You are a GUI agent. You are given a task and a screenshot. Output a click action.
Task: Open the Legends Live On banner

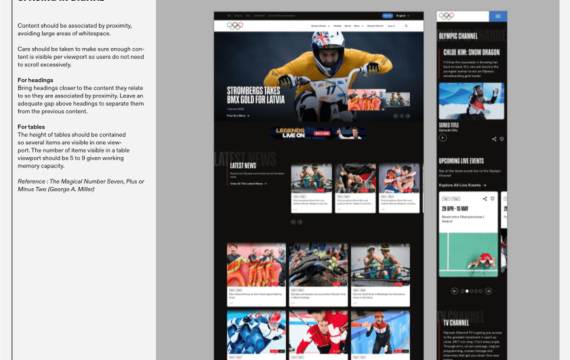click(318, 133)
